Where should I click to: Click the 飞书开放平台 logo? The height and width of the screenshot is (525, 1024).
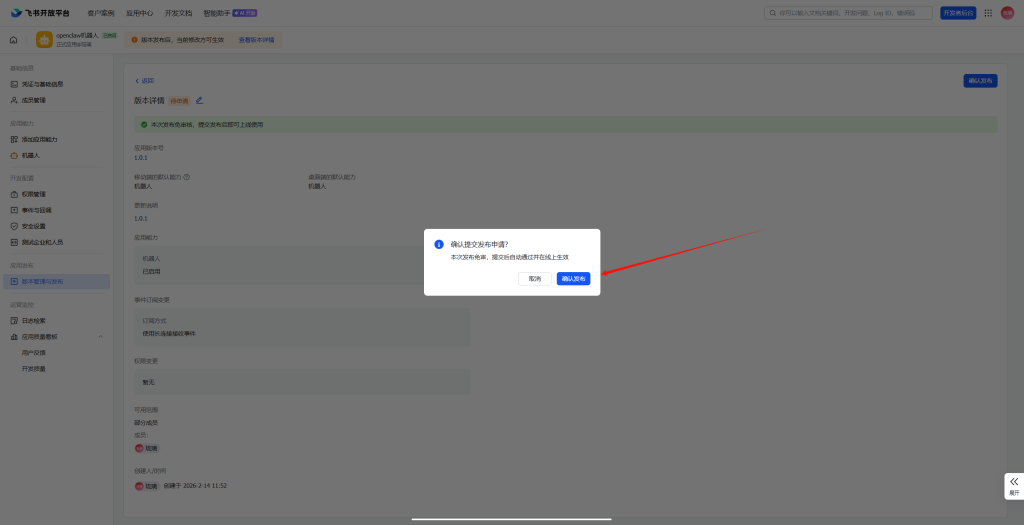coord(40,13)
